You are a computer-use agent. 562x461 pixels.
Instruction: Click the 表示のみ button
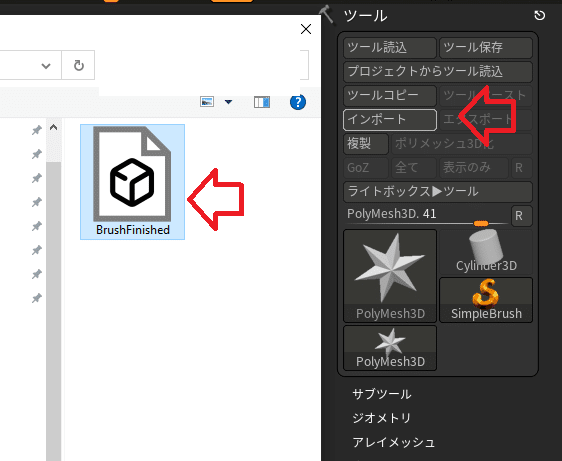(x=474, y=168)
